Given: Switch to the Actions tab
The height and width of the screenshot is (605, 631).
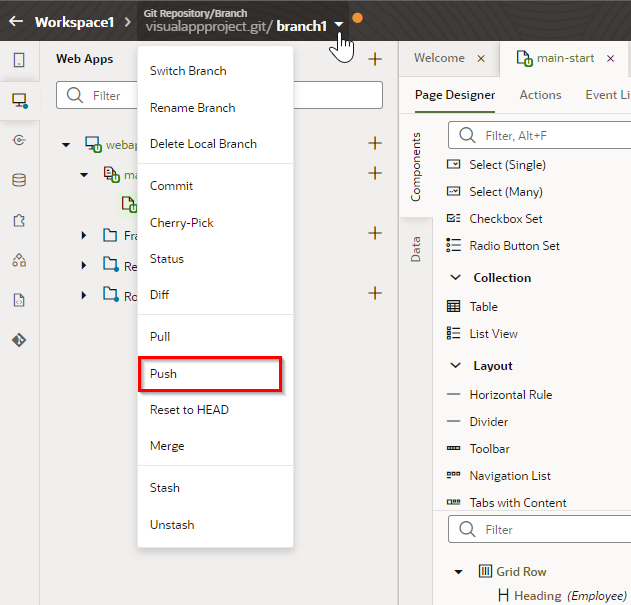Looking at the screenshot, I should [540, 95].
